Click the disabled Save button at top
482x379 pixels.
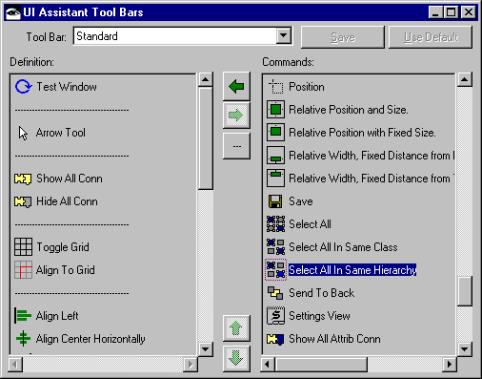[343, 37]
